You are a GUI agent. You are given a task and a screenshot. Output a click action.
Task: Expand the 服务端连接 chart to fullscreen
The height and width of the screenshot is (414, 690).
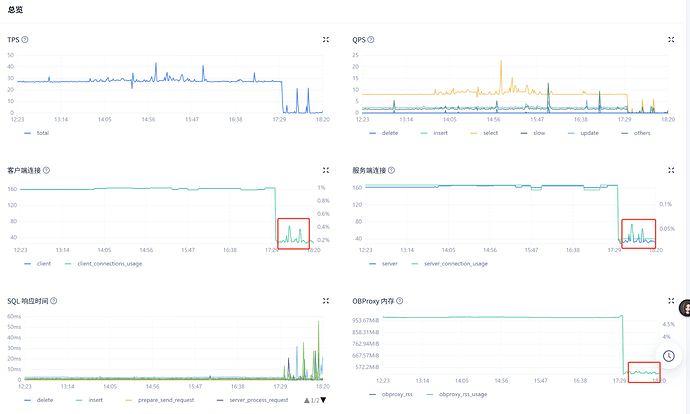[x=671, y=170]
